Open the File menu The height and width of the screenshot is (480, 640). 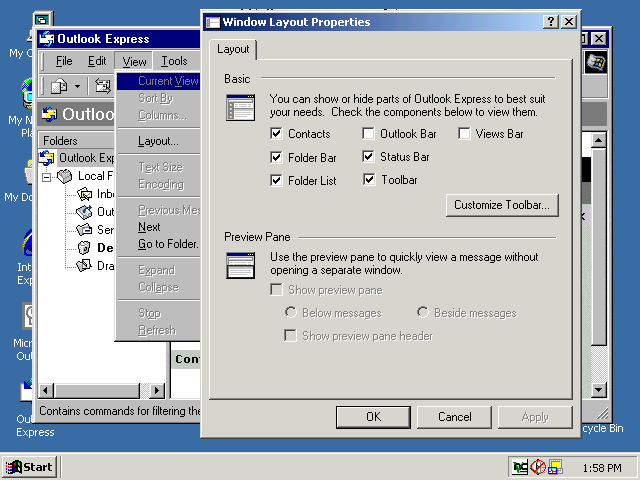coord(64,61)
